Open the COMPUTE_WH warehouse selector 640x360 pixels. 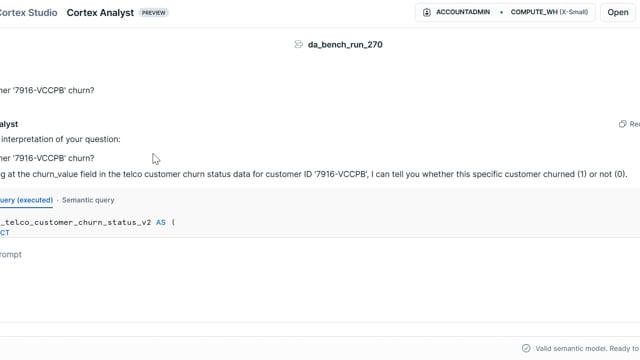[545, 12]
